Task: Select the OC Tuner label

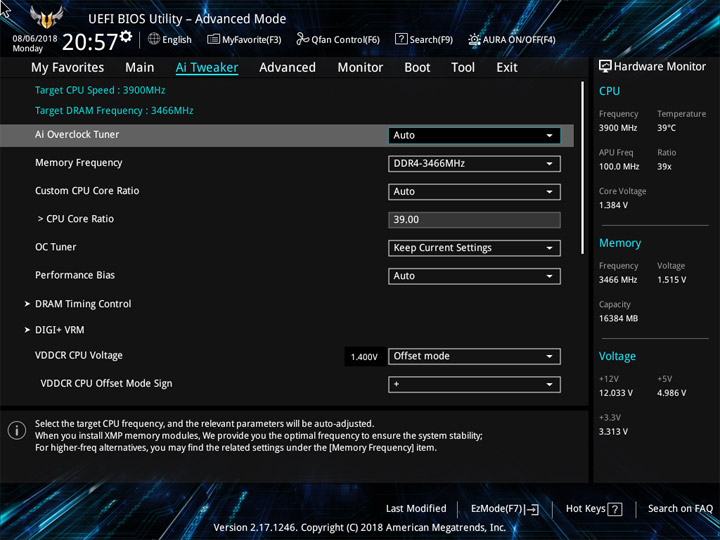Action: pyautogui.click(x=56, y=247)
